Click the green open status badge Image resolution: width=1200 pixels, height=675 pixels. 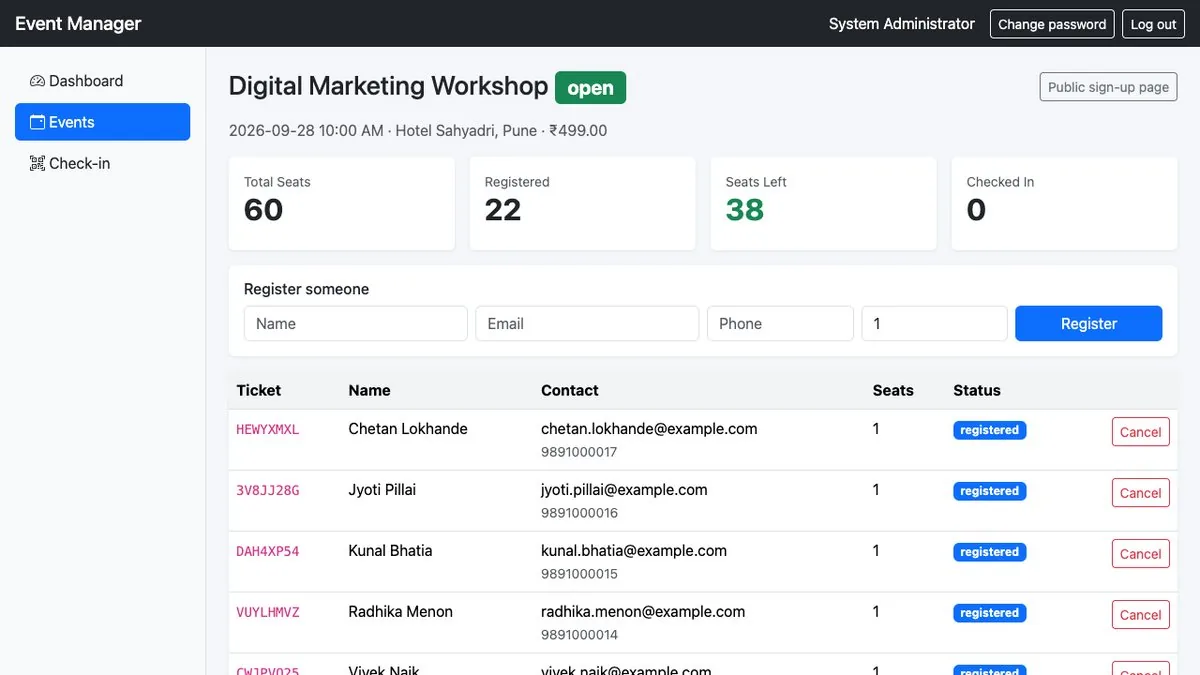pyautogui.click(x=590, y=88)
